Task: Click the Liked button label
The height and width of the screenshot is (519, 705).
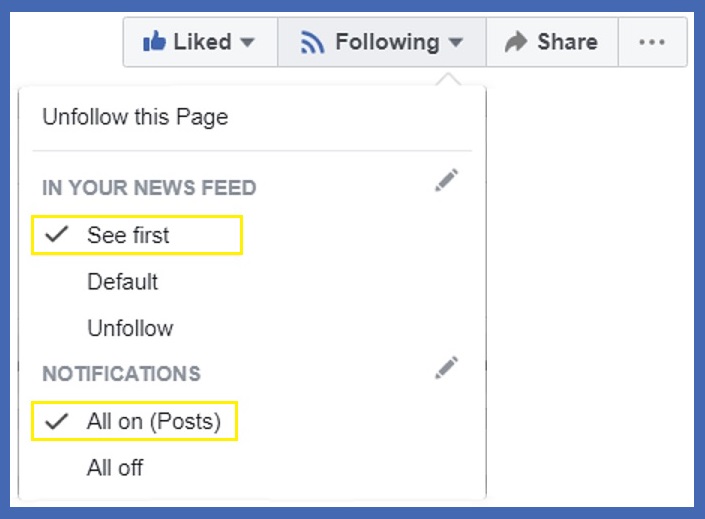Action: click(202, 42)
